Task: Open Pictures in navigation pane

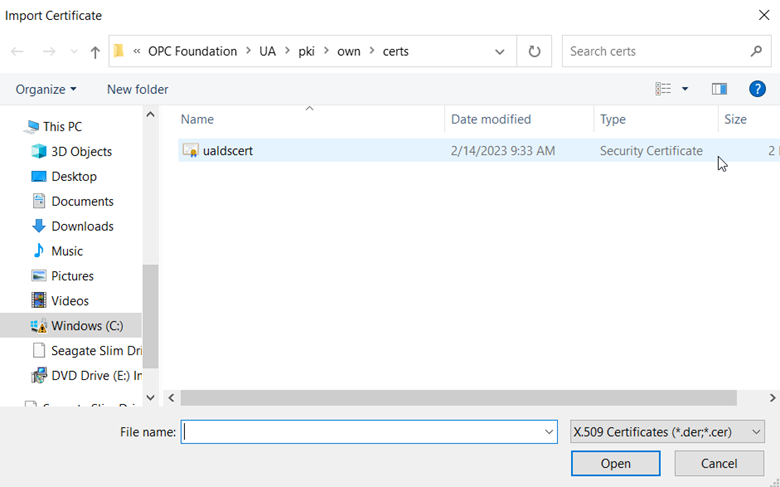Action: (73, 276)
